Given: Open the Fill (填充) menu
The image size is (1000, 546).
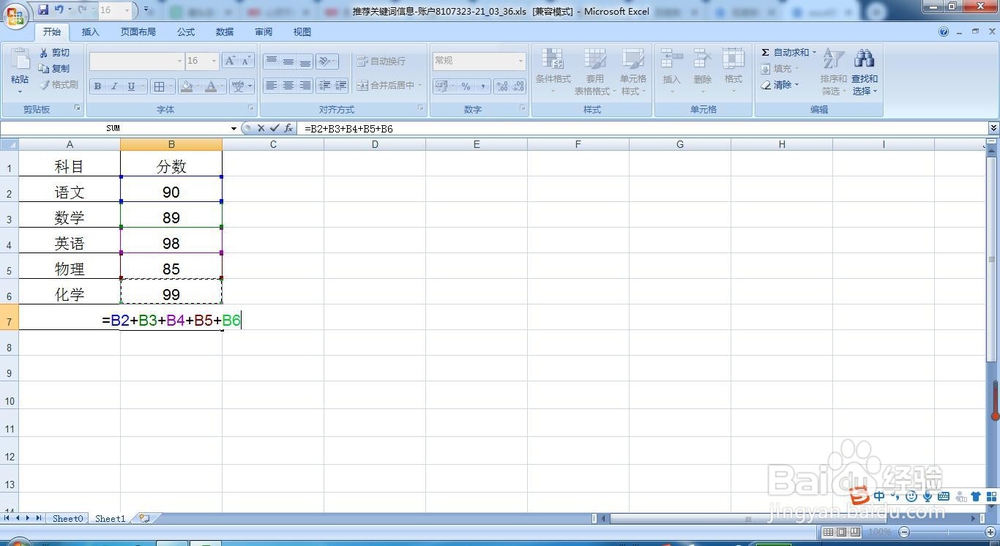Looking at the screenshot, I should click(779, 68).
